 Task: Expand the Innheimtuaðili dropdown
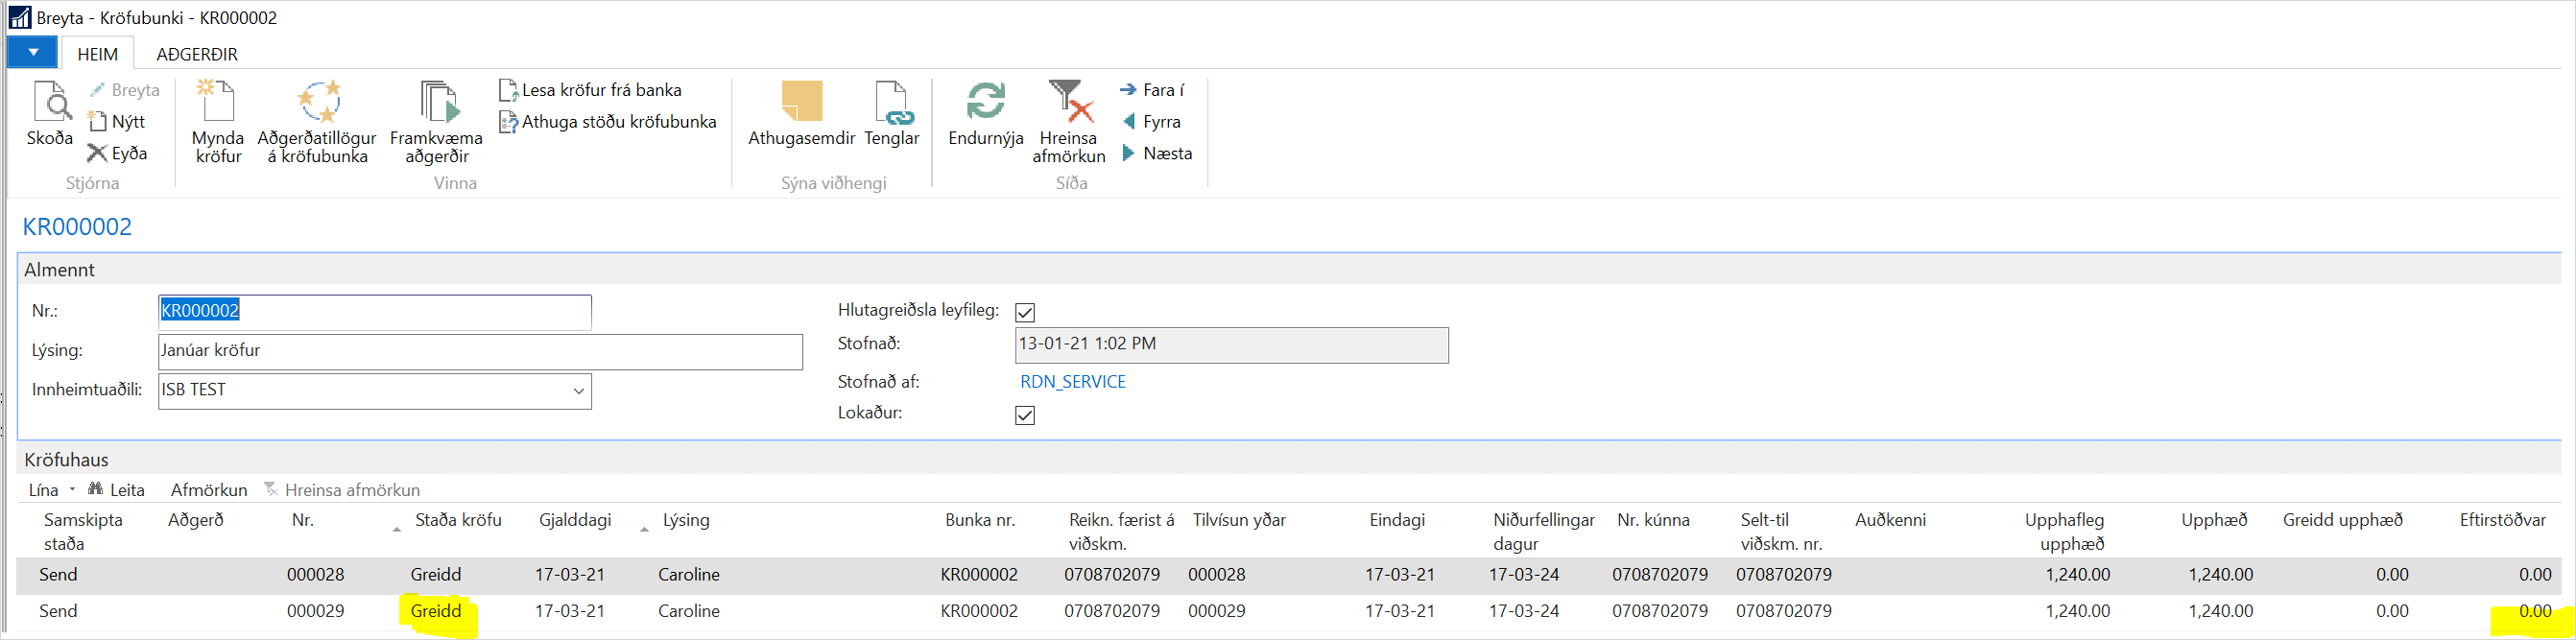578,391
